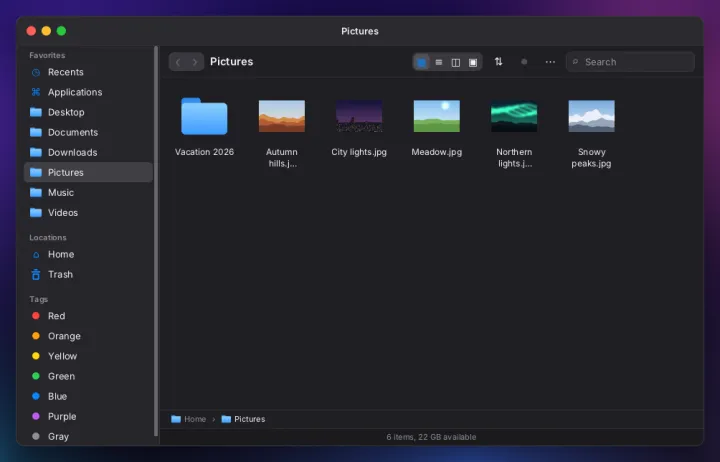Select Documents in the sidebar
Screen dimensions: 720x462
88,132
